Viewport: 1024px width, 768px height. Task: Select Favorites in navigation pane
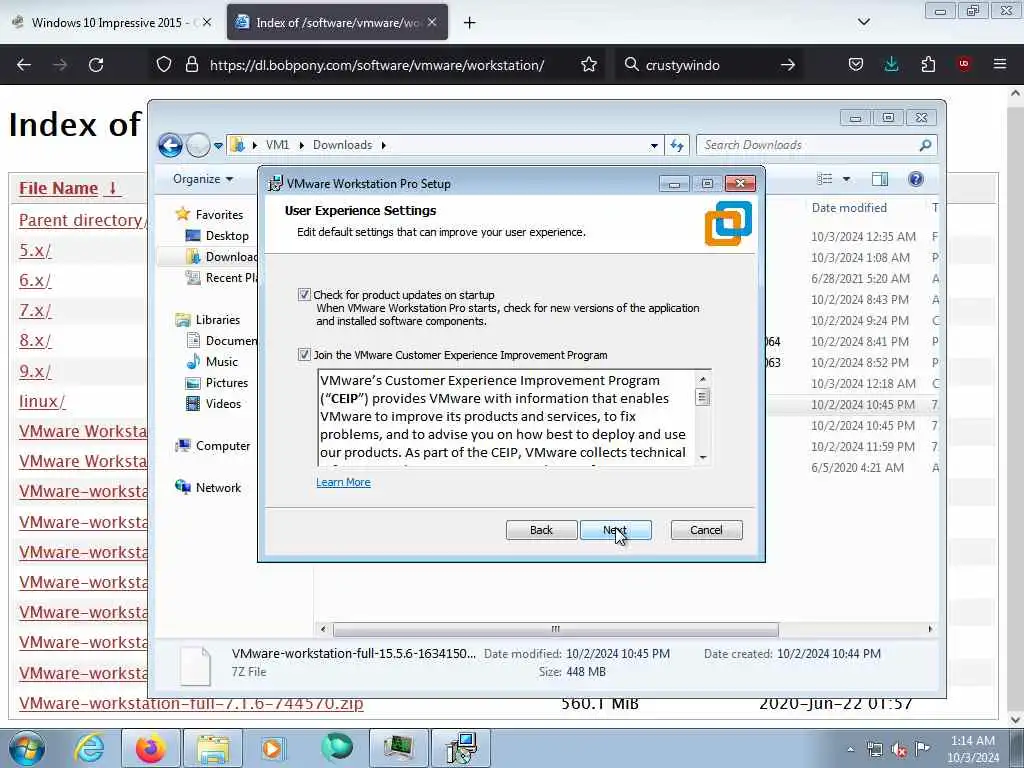tap(219, 214)
